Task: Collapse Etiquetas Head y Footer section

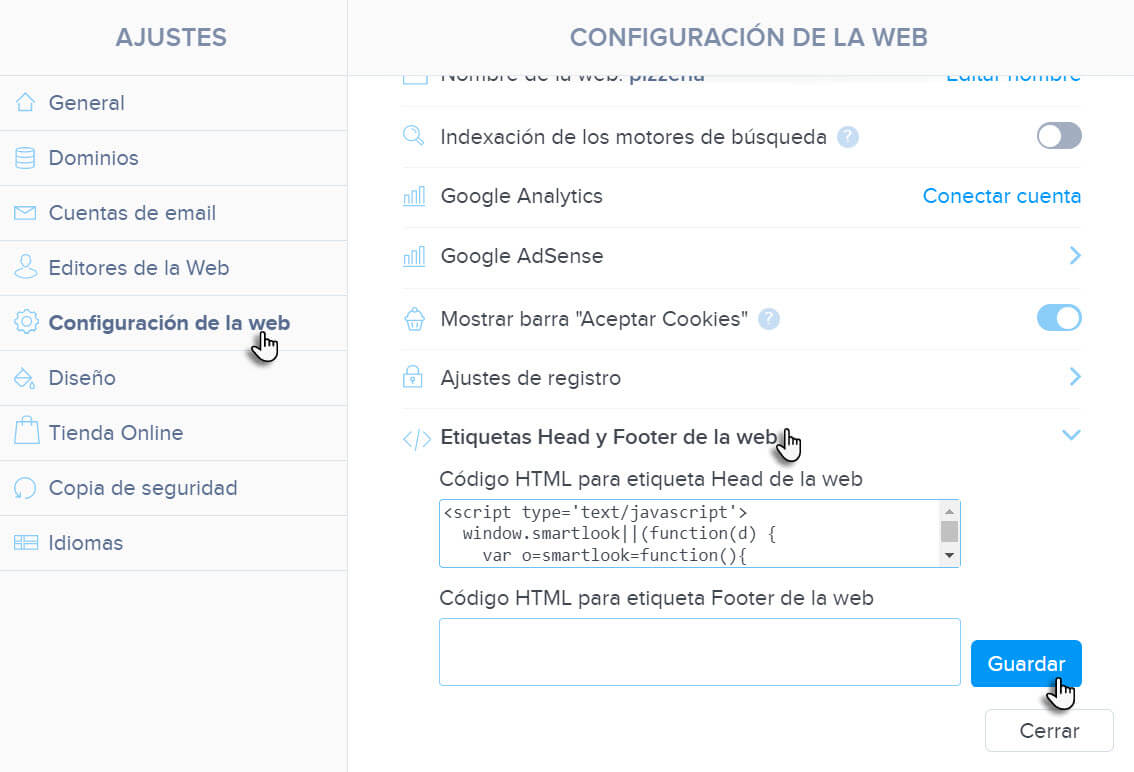Action: pos(1071,435)
